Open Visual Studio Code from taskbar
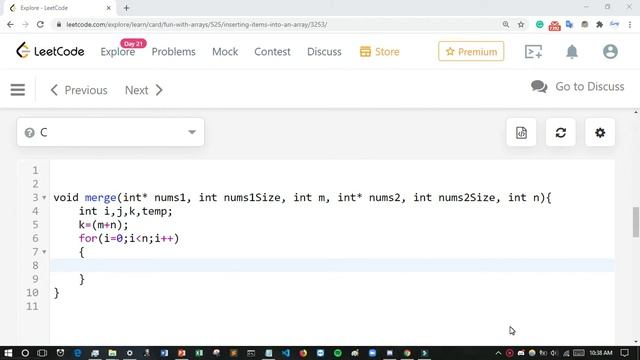 tap(286, 353)
